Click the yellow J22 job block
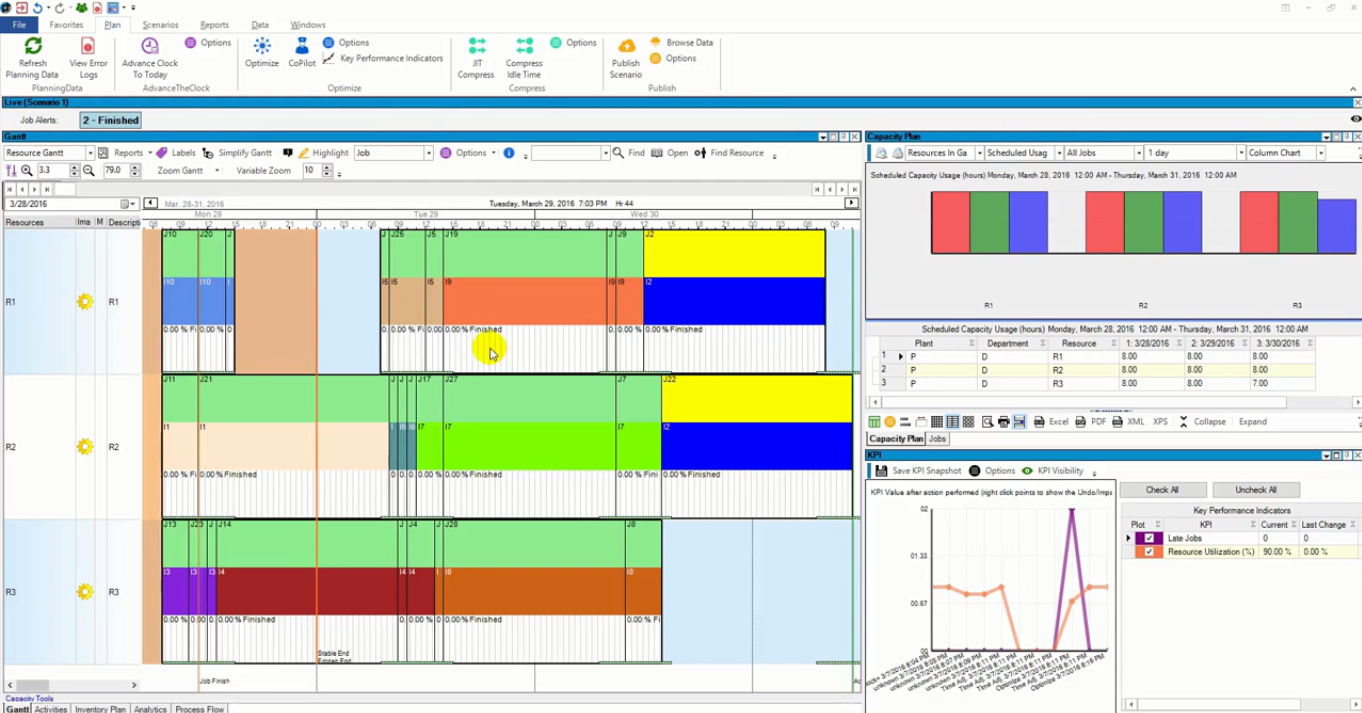This screenshot has width=1362, height=713. click(x=756, y=398)
